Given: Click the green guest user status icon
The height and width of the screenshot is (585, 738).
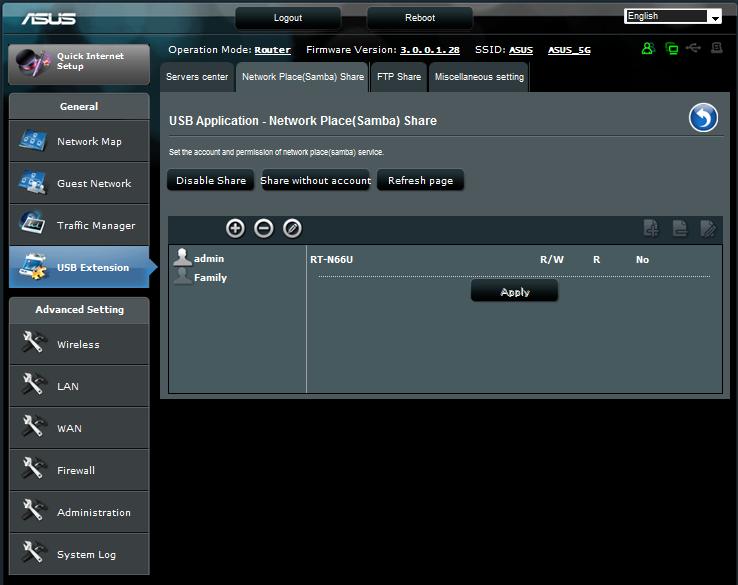Looking at the screenshot, I should [648, 48].
